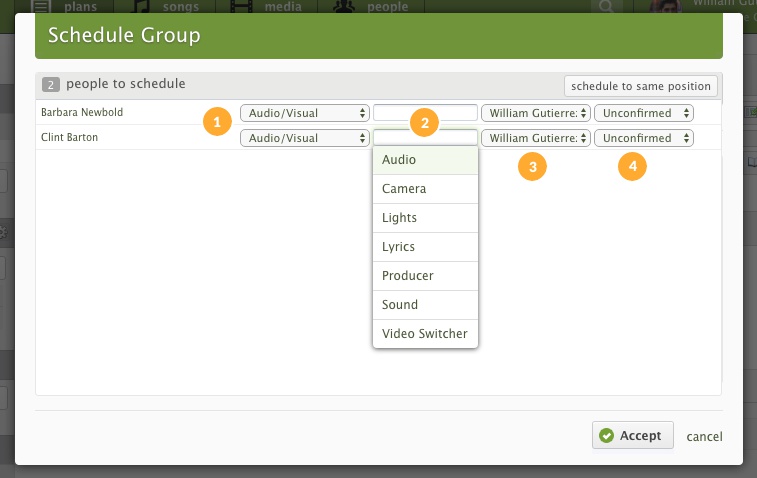
Task: Choose Producer from the position list
Action: pyautogui.click(x=425, y=276)
